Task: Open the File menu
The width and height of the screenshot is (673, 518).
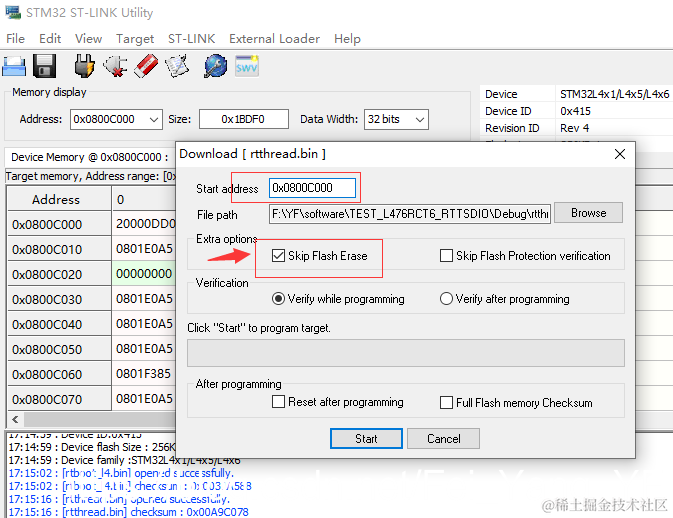Action: point(15,39)
